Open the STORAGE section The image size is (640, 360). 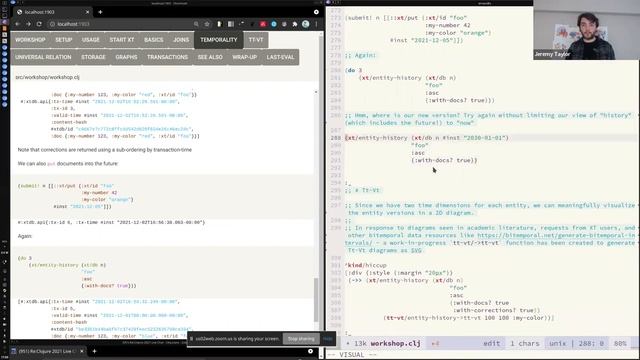click(x=93, y=57)
